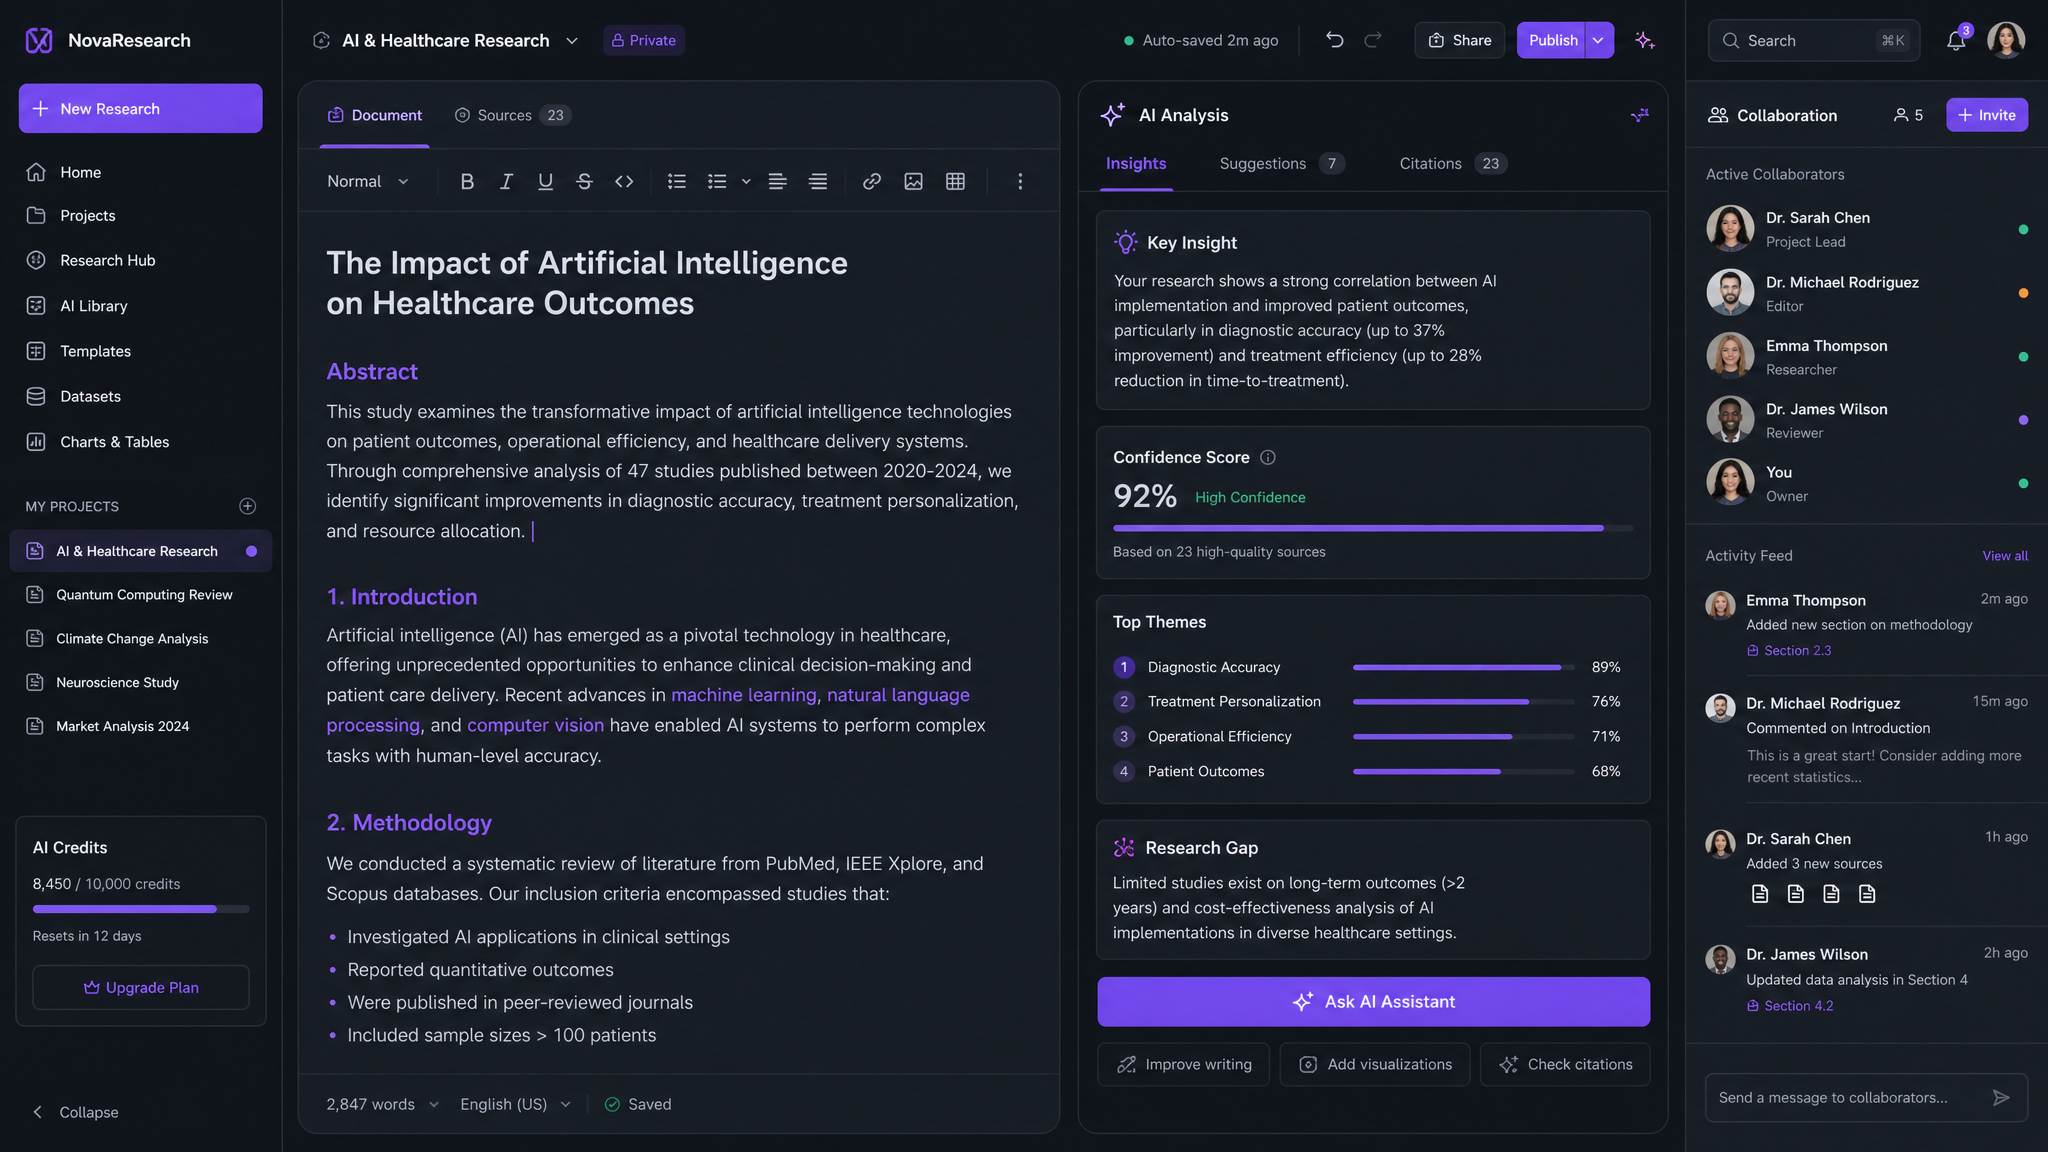Screen dimensions: 2048x1152
Task: Align the text left
Action: (x=777, y=181)
